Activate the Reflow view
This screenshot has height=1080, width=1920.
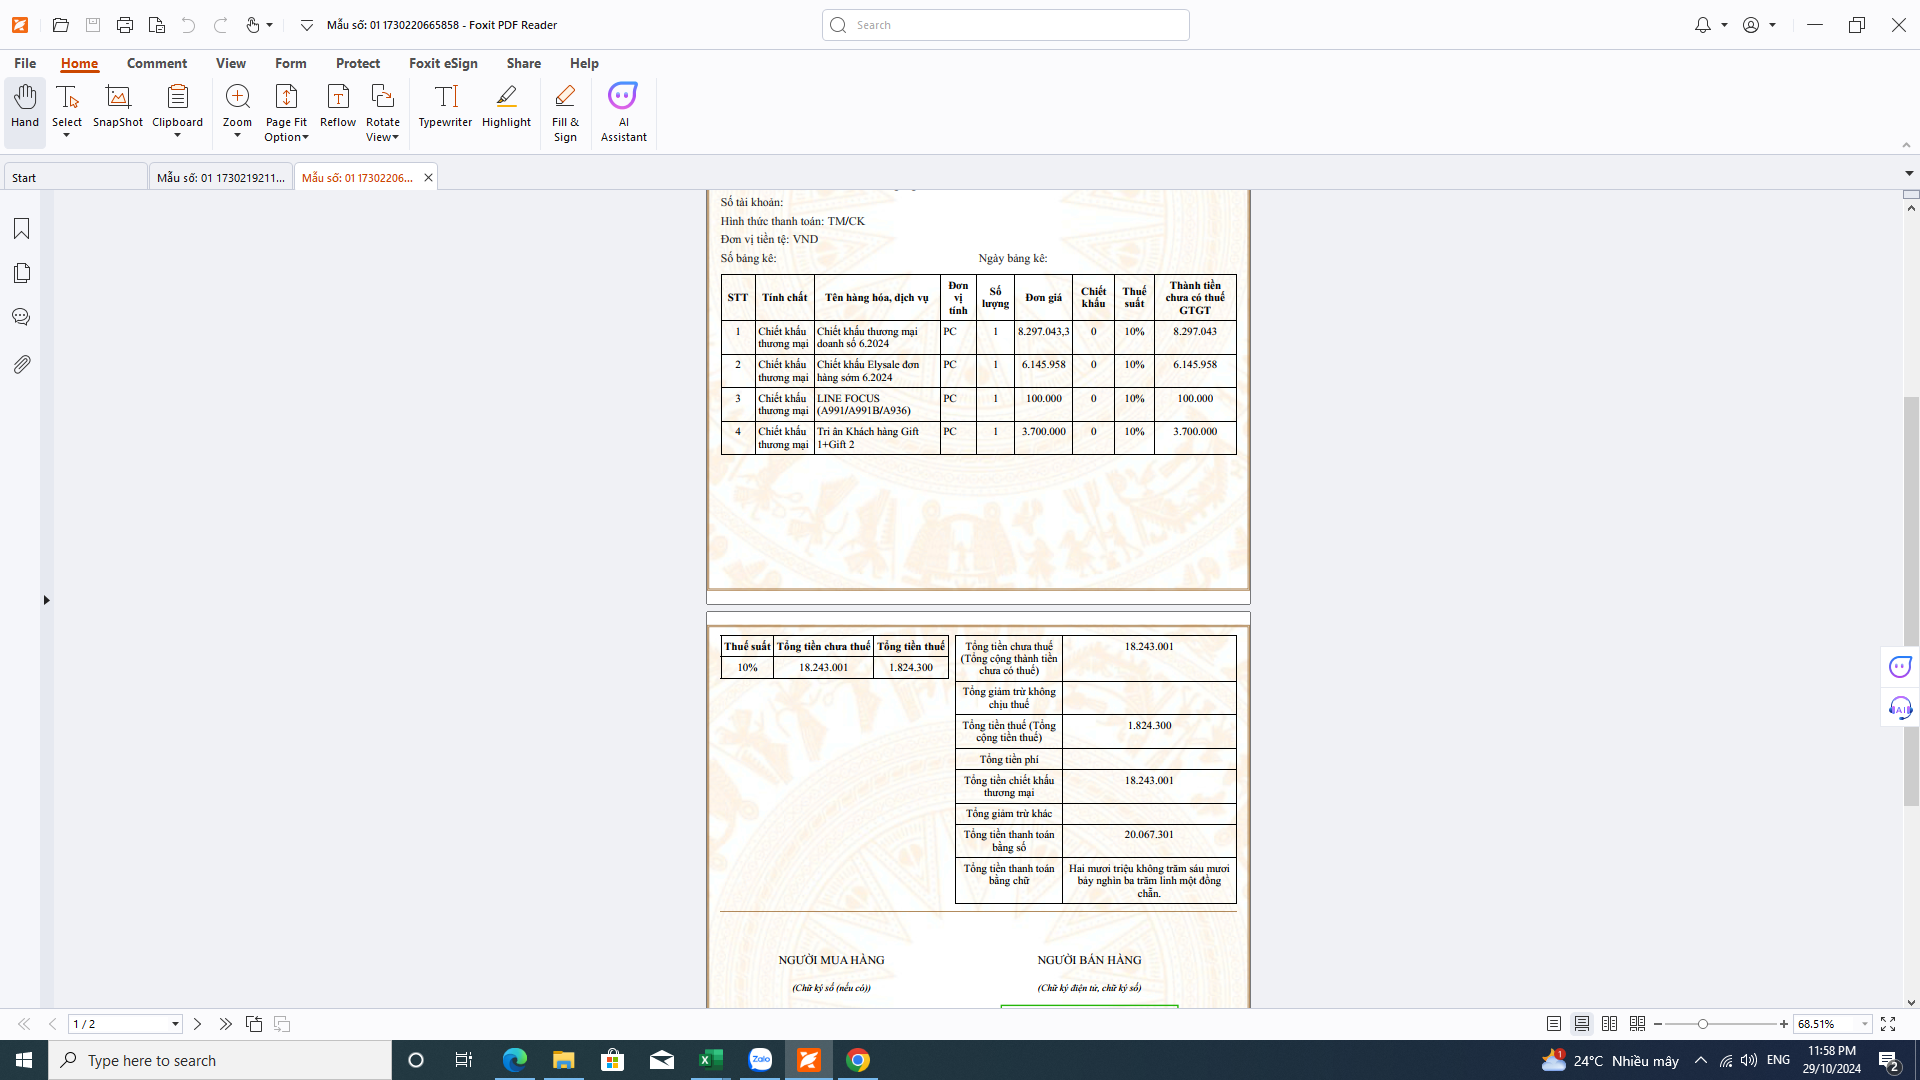(x=338, y=106)
